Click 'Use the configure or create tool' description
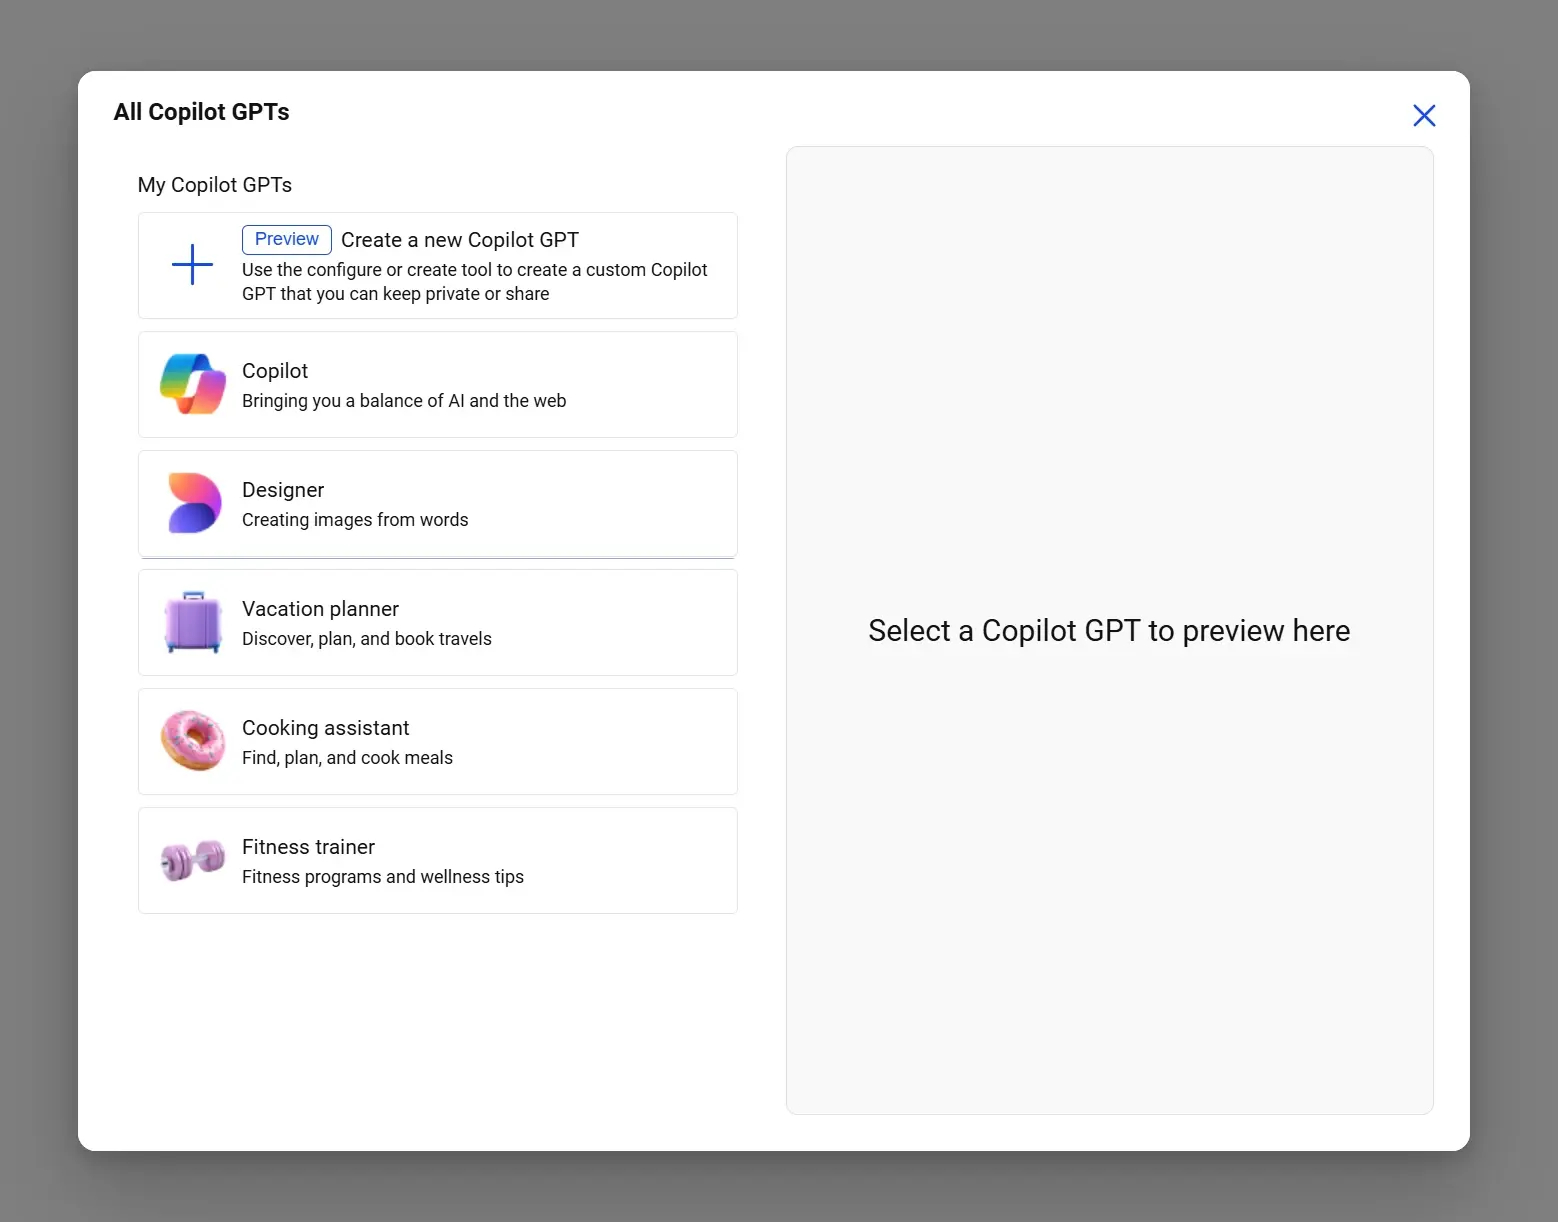 474,282
